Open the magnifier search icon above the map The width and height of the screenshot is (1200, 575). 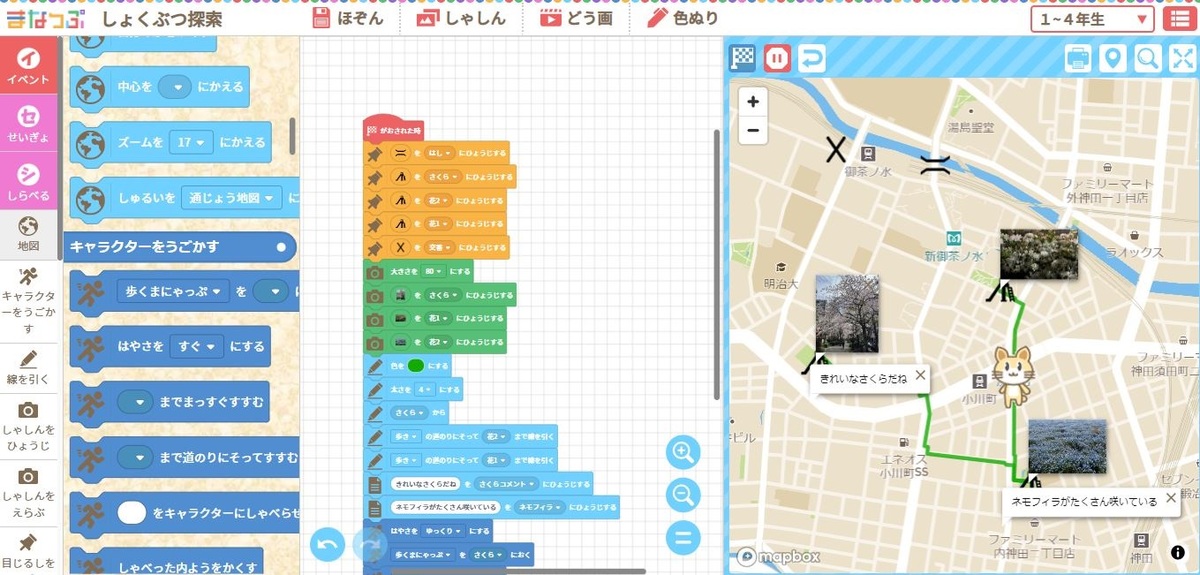point(1147,58)
